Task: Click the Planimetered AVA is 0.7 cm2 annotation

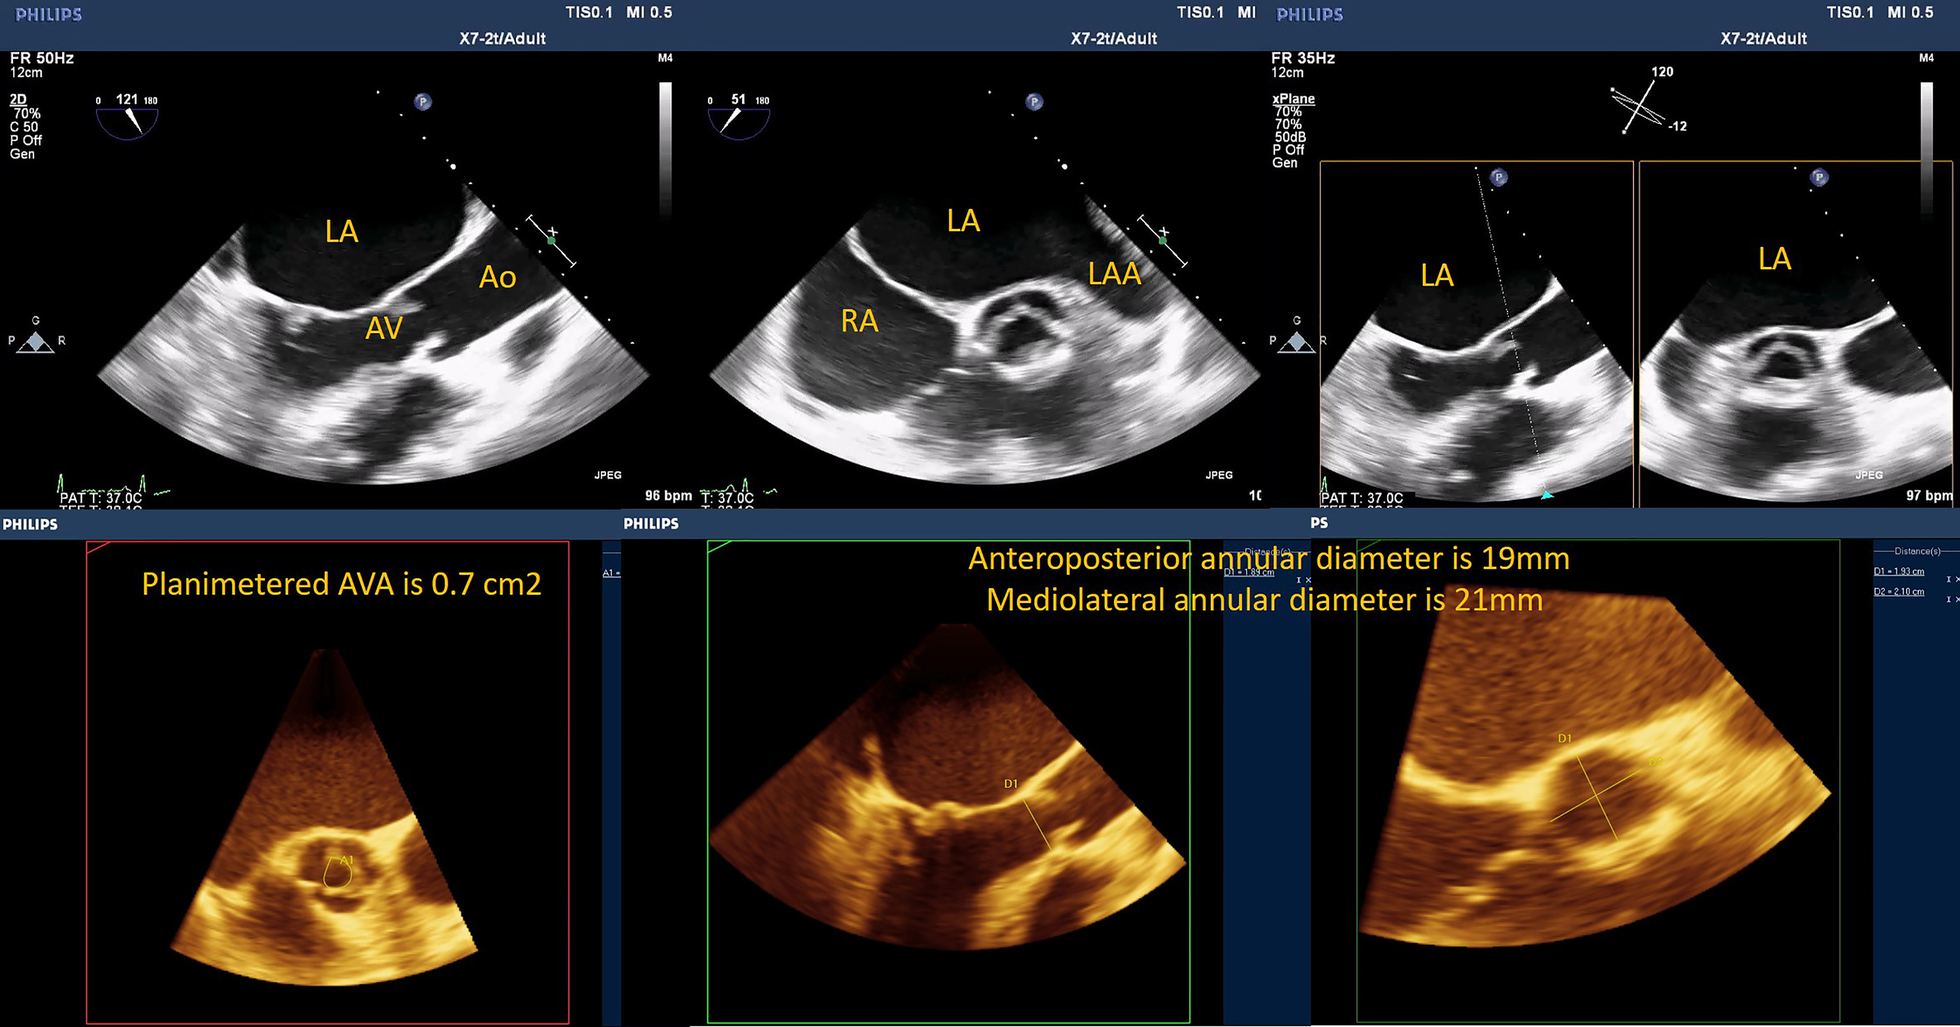Action: pos(341,584)
